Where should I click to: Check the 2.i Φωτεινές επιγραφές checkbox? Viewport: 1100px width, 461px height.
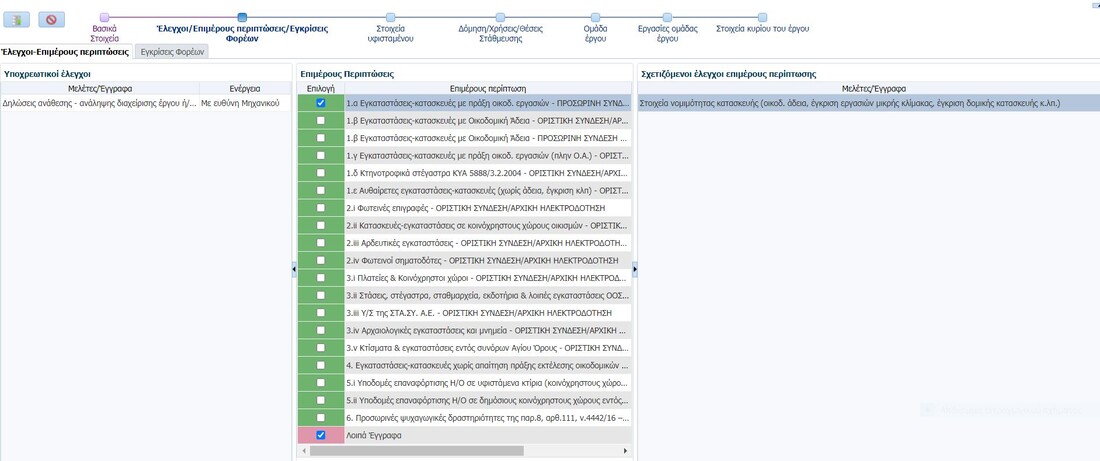[x=320, y=208]
